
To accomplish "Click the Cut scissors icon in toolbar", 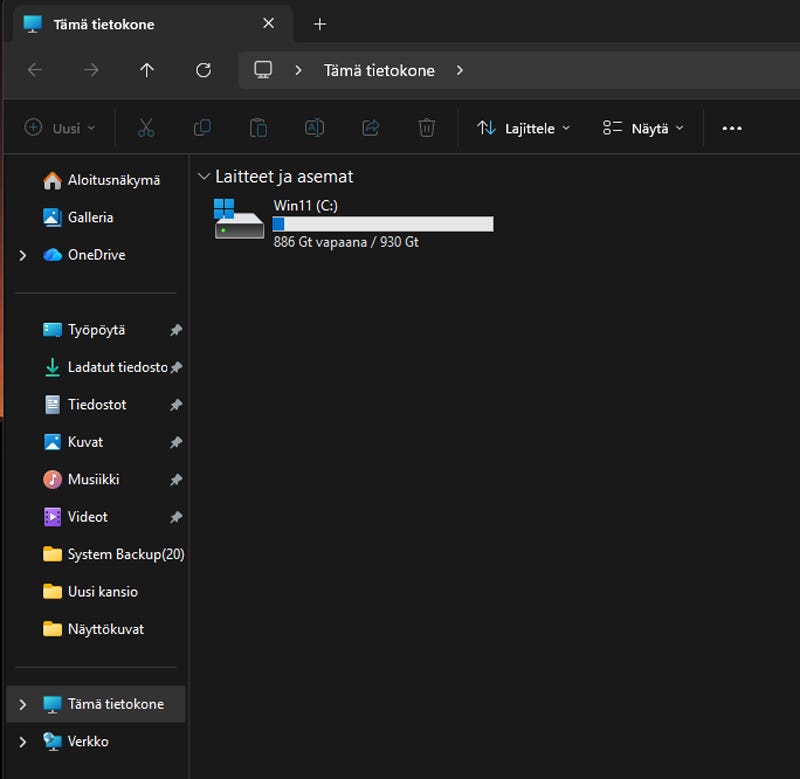I will (x=146, y=128).
